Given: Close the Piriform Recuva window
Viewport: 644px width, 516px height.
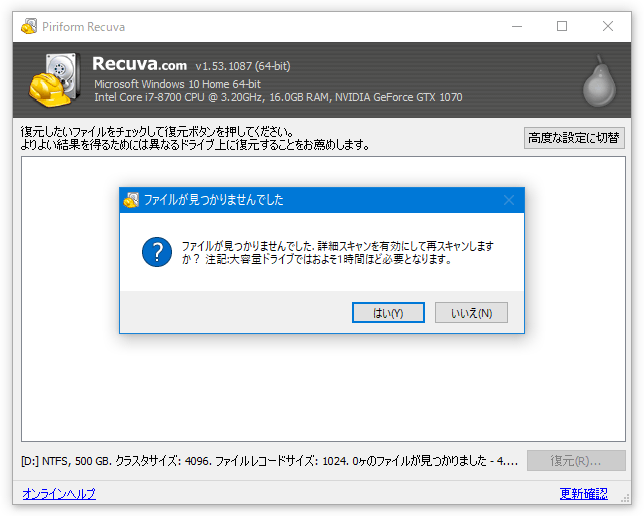Looking at the screenshot, I should [608, 27].
